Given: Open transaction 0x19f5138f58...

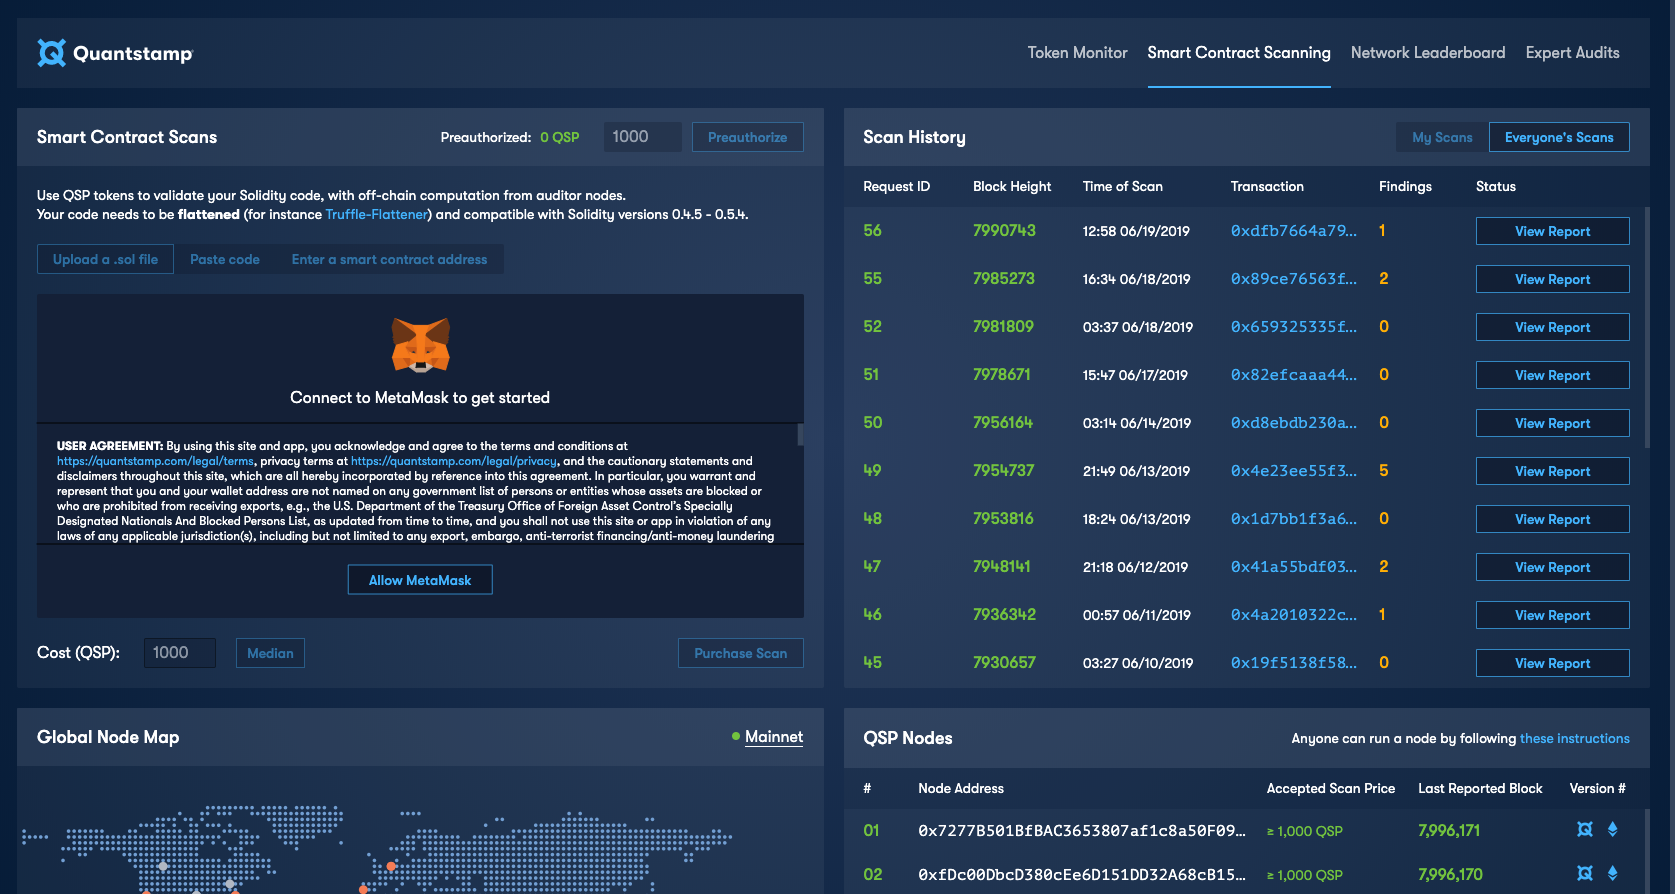Looking at the screenshot, I should 1294,663.
